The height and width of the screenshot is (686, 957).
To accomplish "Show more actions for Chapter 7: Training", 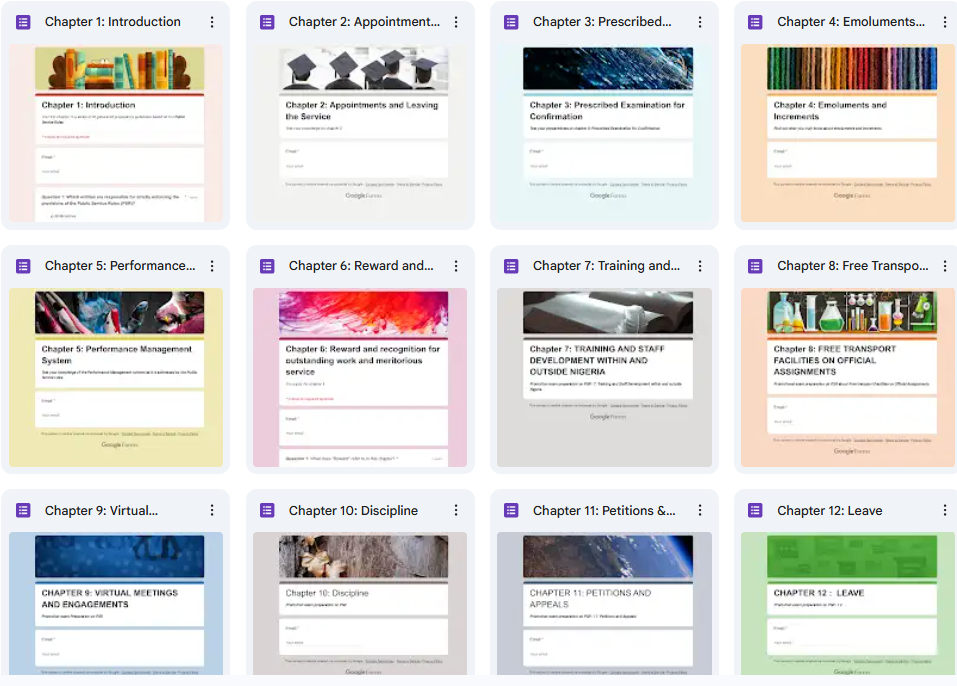I will [x=700, y=266].
